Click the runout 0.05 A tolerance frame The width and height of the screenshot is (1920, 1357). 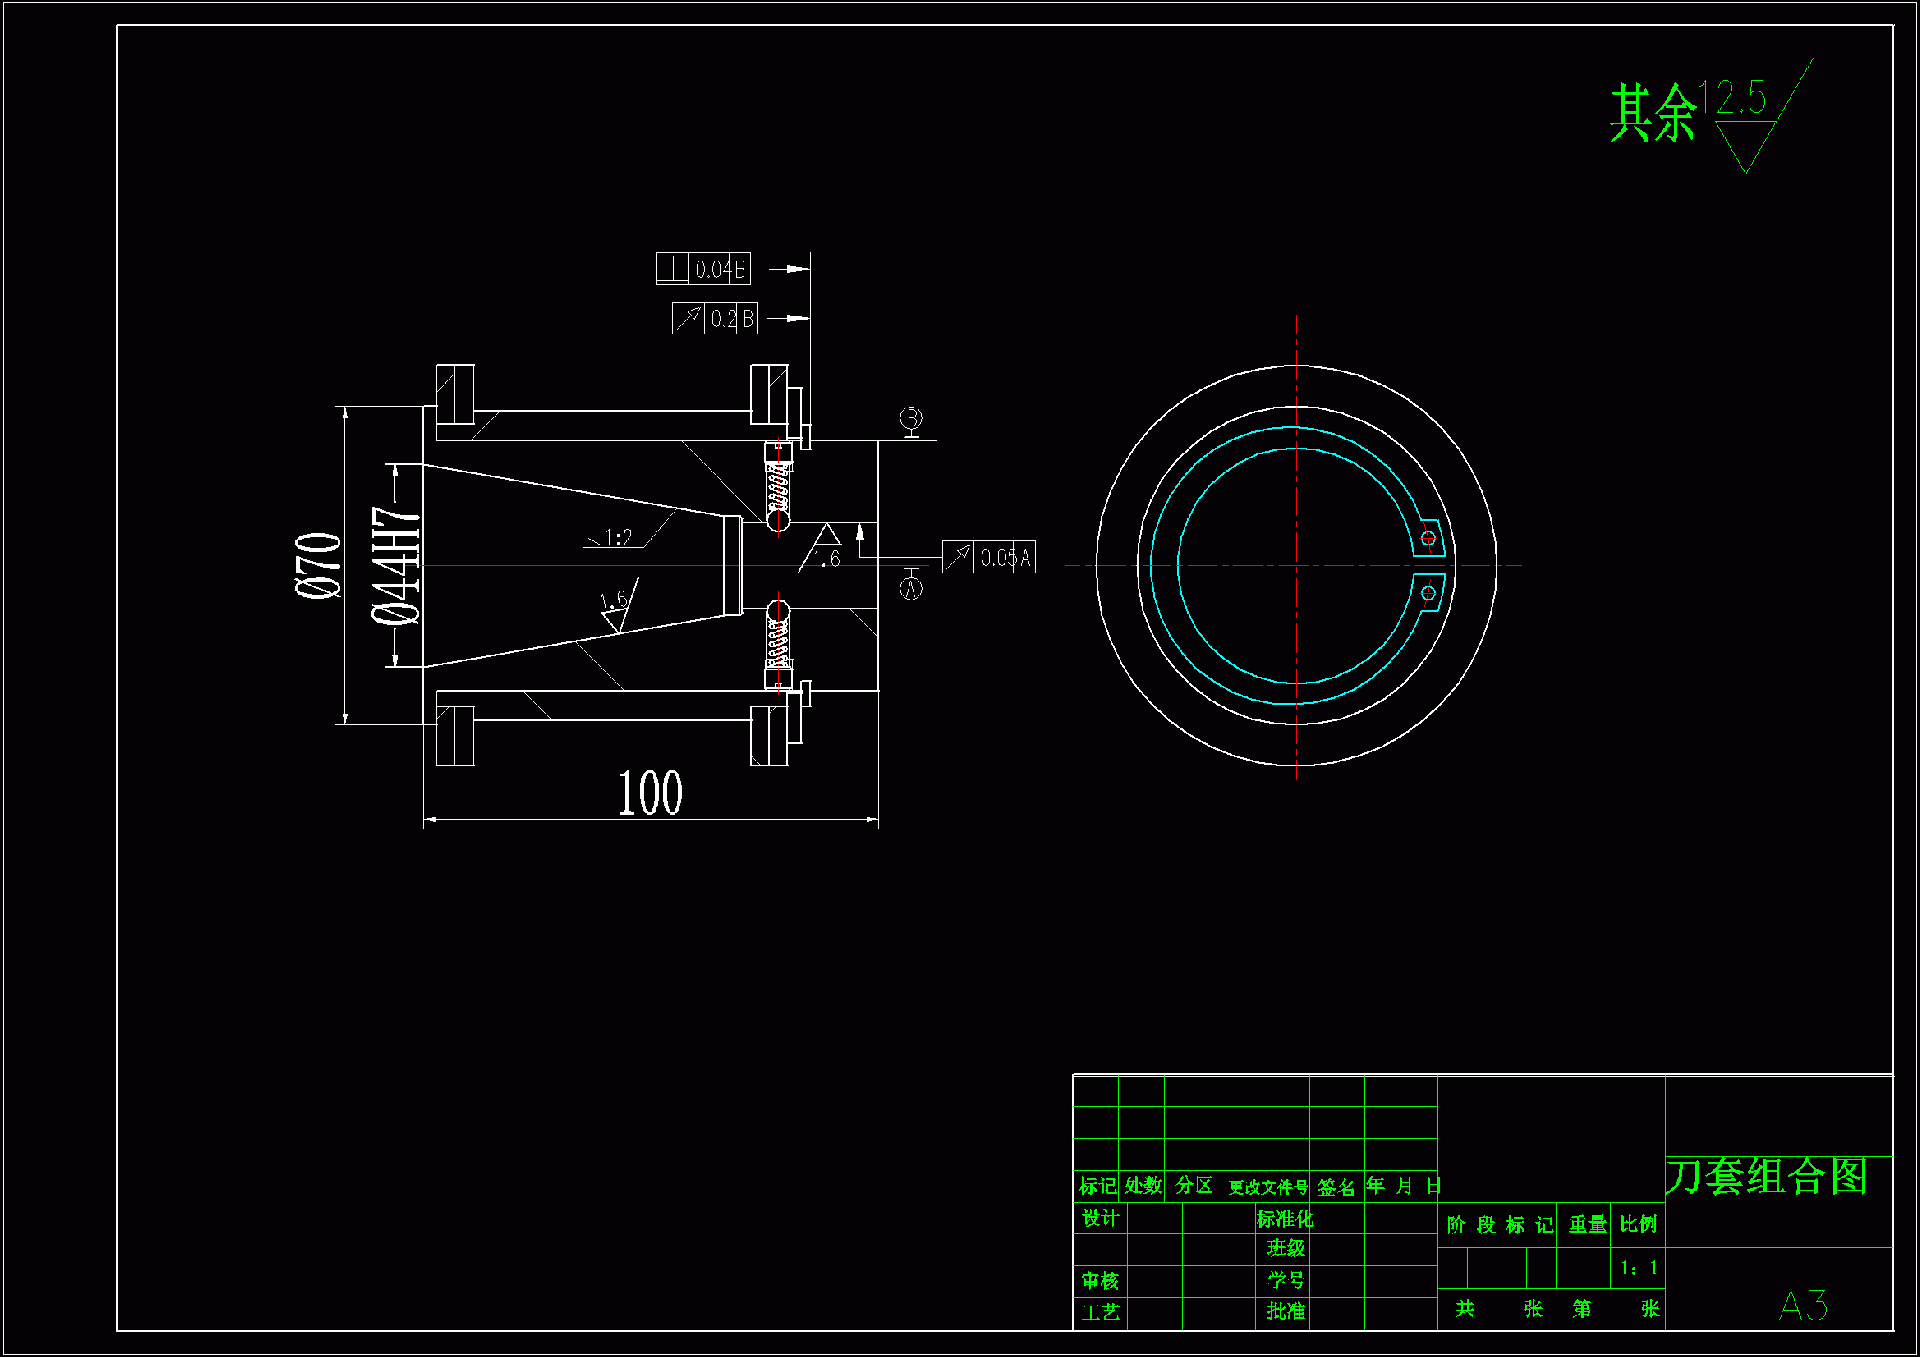(989, 557)
